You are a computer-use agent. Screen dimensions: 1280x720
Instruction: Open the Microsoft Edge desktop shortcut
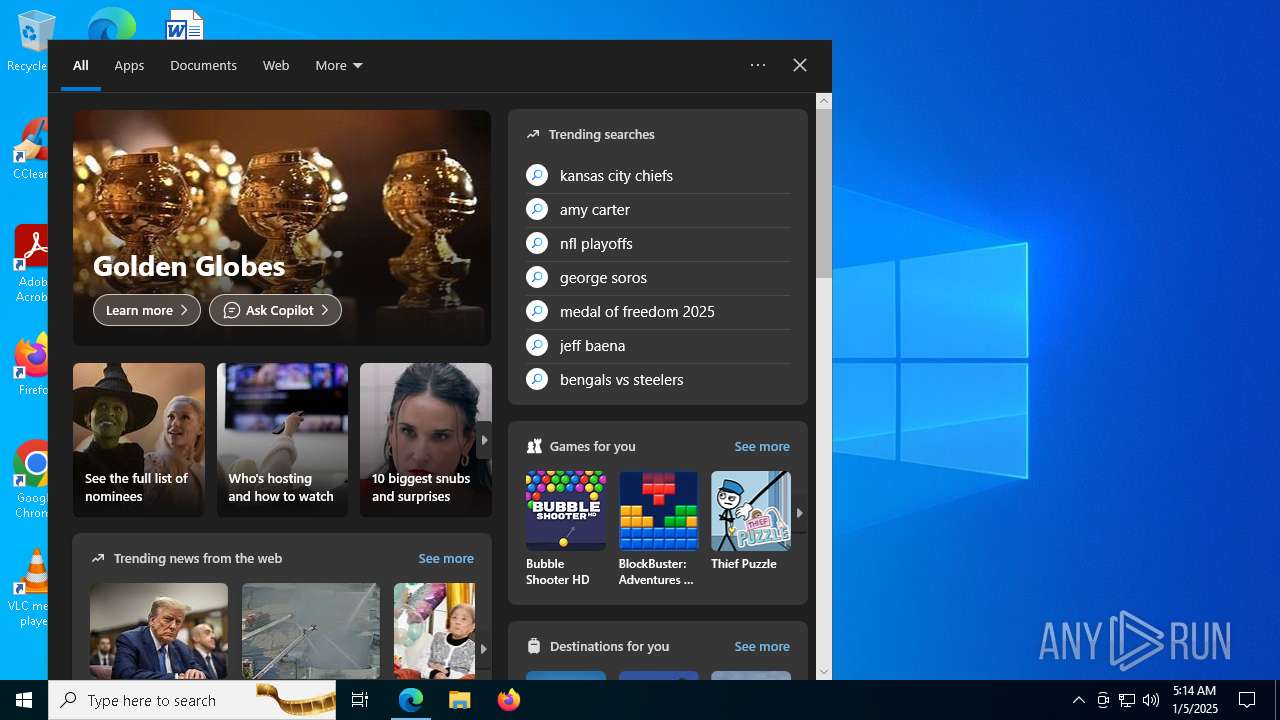(110, 24)
